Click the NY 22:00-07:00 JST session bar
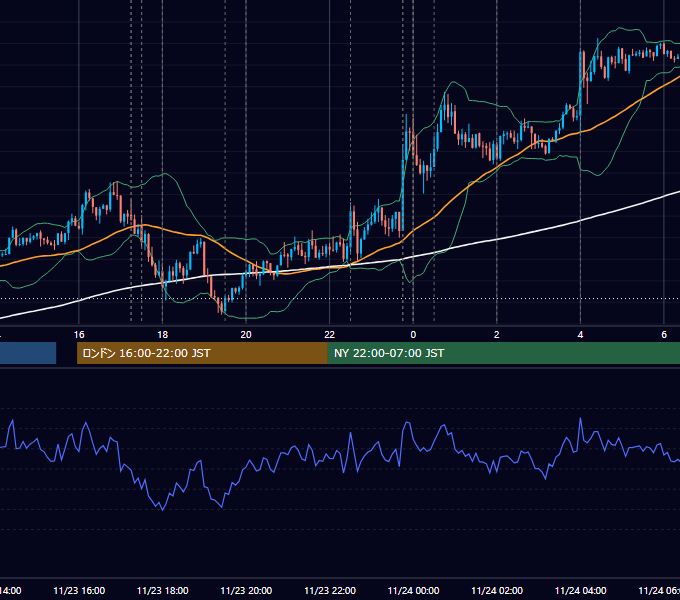680x600 pixels. [x=503, y=353]
